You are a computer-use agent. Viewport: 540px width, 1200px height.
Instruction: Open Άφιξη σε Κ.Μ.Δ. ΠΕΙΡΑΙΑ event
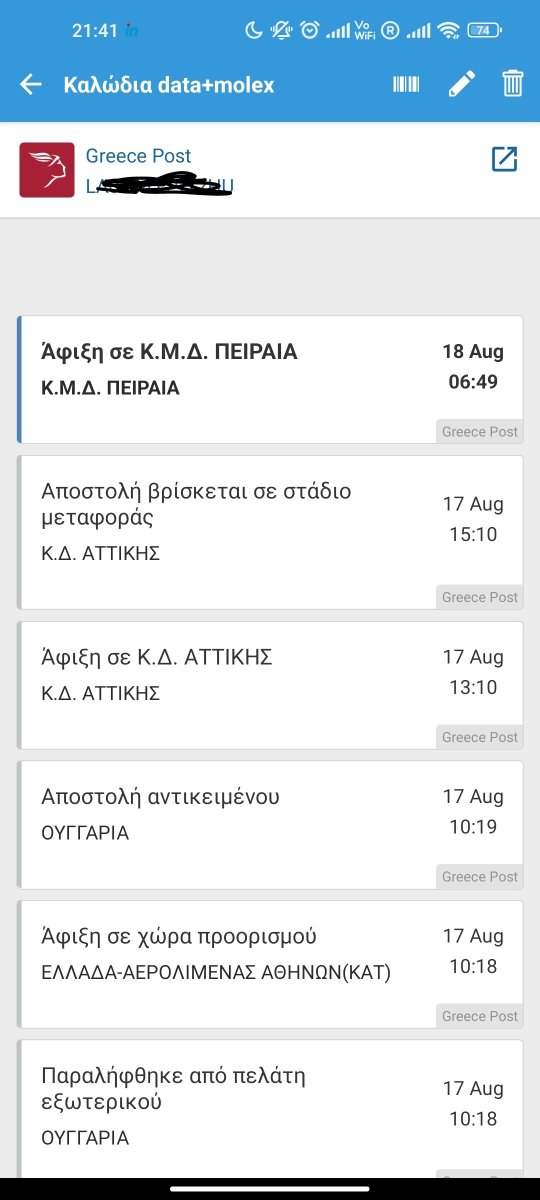coord(270,379)
